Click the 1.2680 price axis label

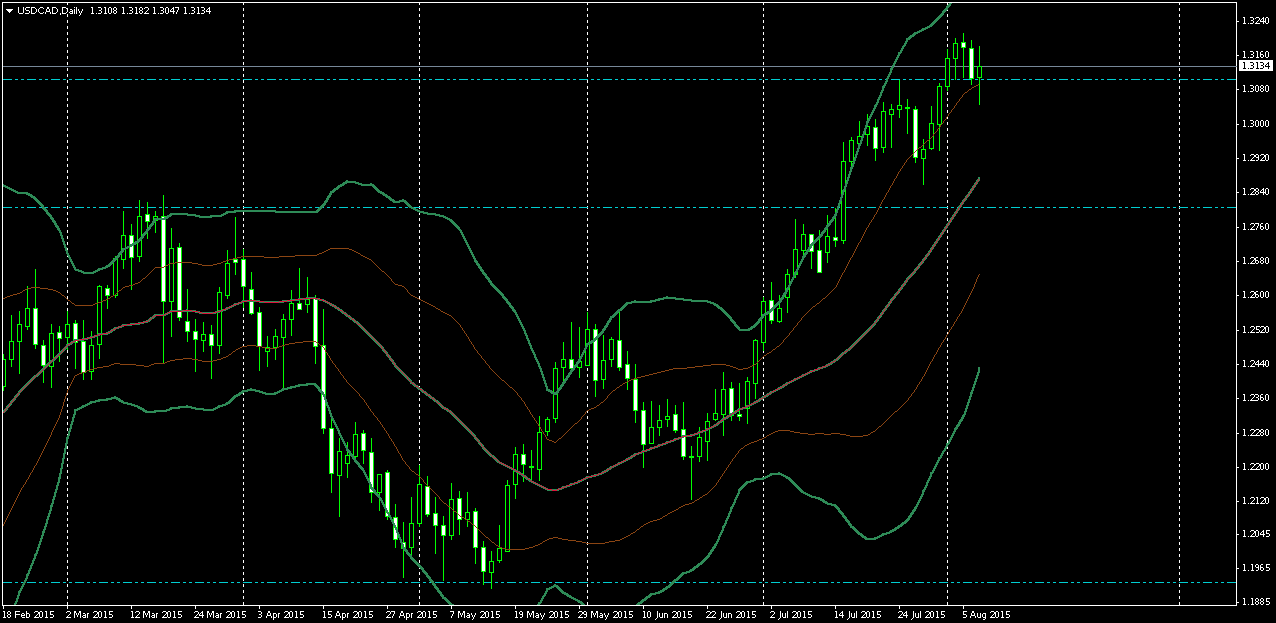[1254, 261]
